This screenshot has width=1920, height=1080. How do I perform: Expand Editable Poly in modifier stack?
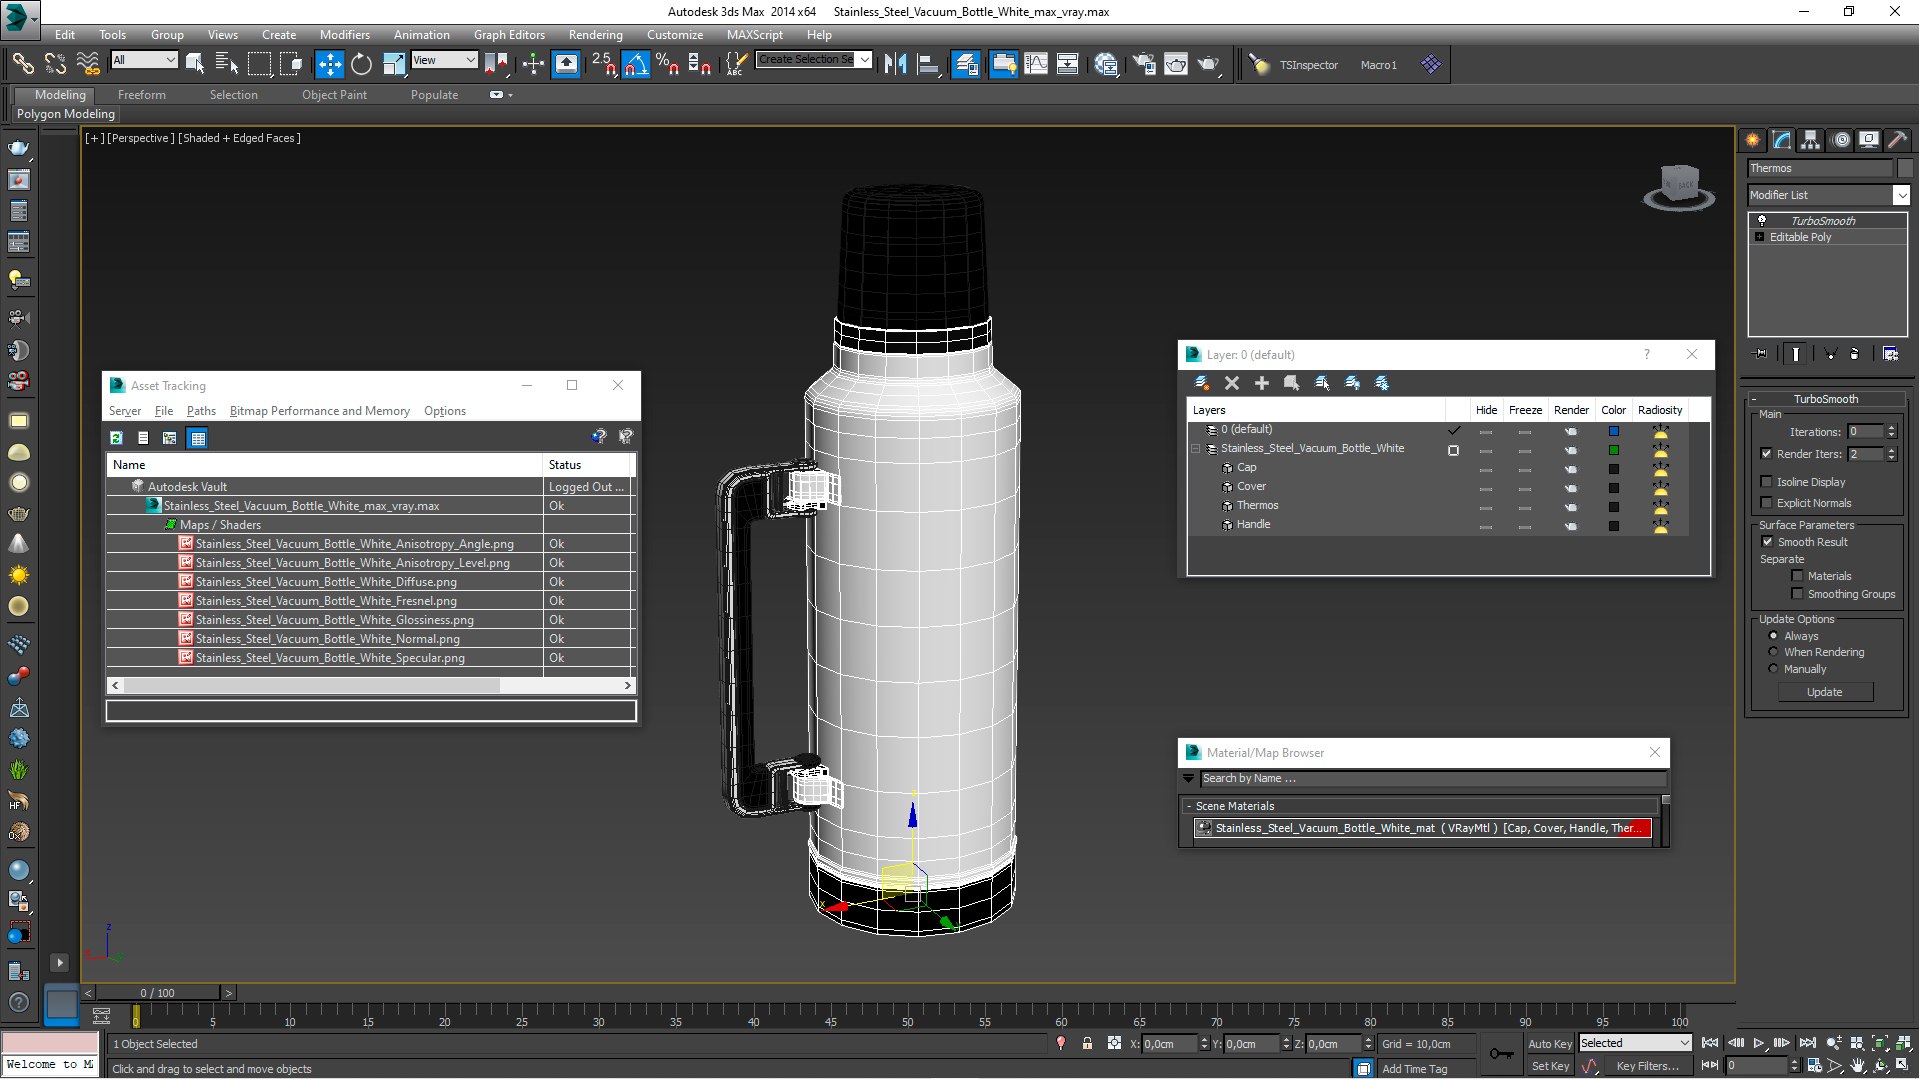point(1760,237)
